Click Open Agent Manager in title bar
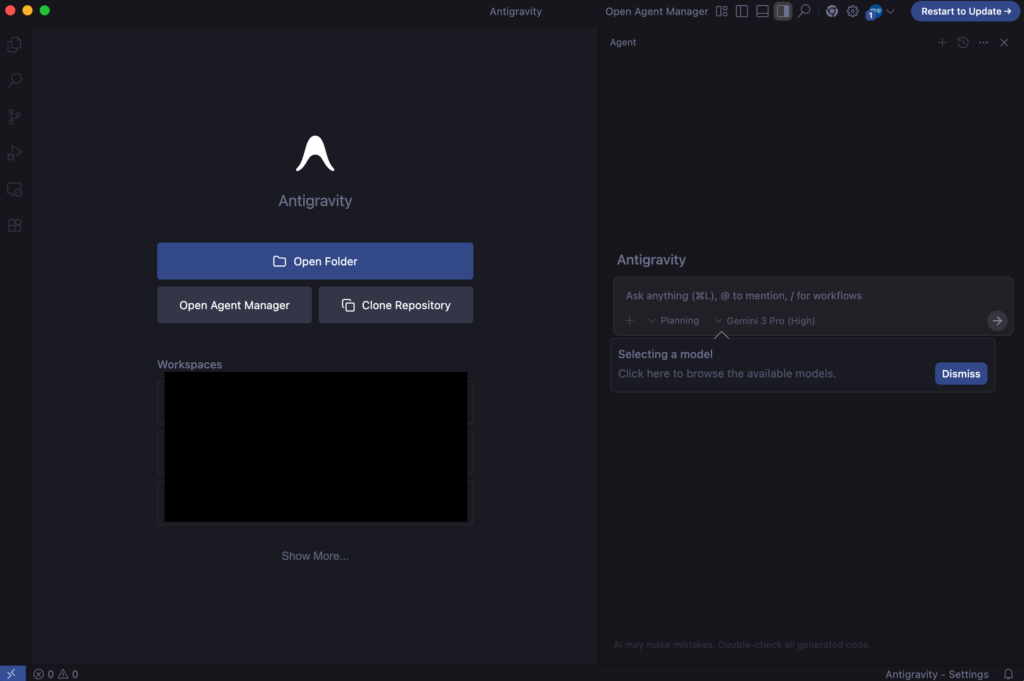 656,12
